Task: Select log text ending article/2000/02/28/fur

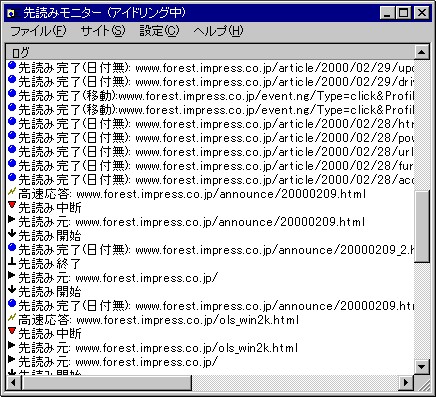Action: click(x=216, y=166)
